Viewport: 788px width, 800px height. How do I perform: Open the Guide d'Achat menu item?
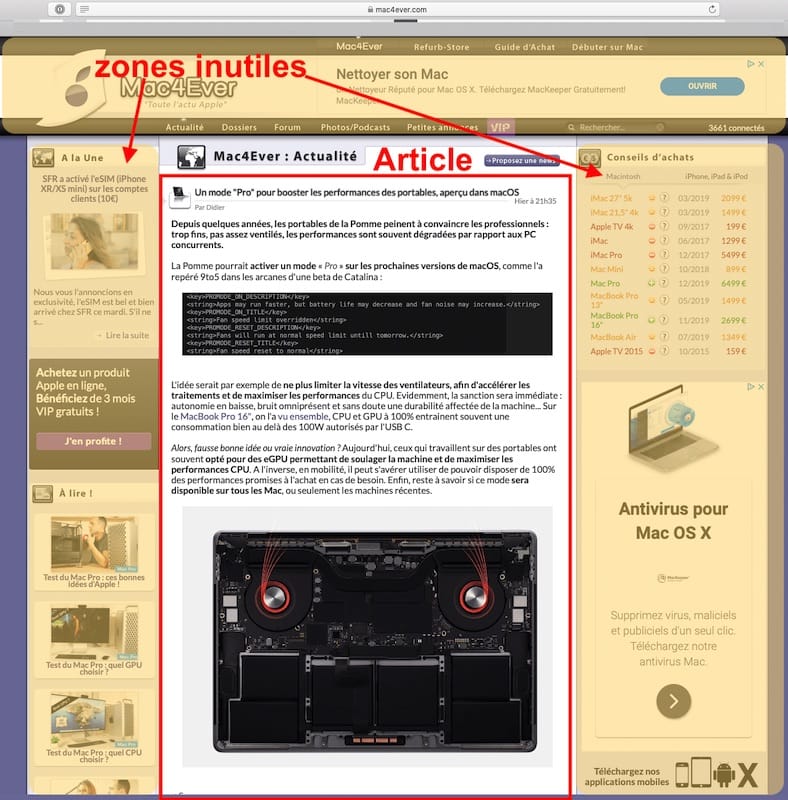[524, 47]
